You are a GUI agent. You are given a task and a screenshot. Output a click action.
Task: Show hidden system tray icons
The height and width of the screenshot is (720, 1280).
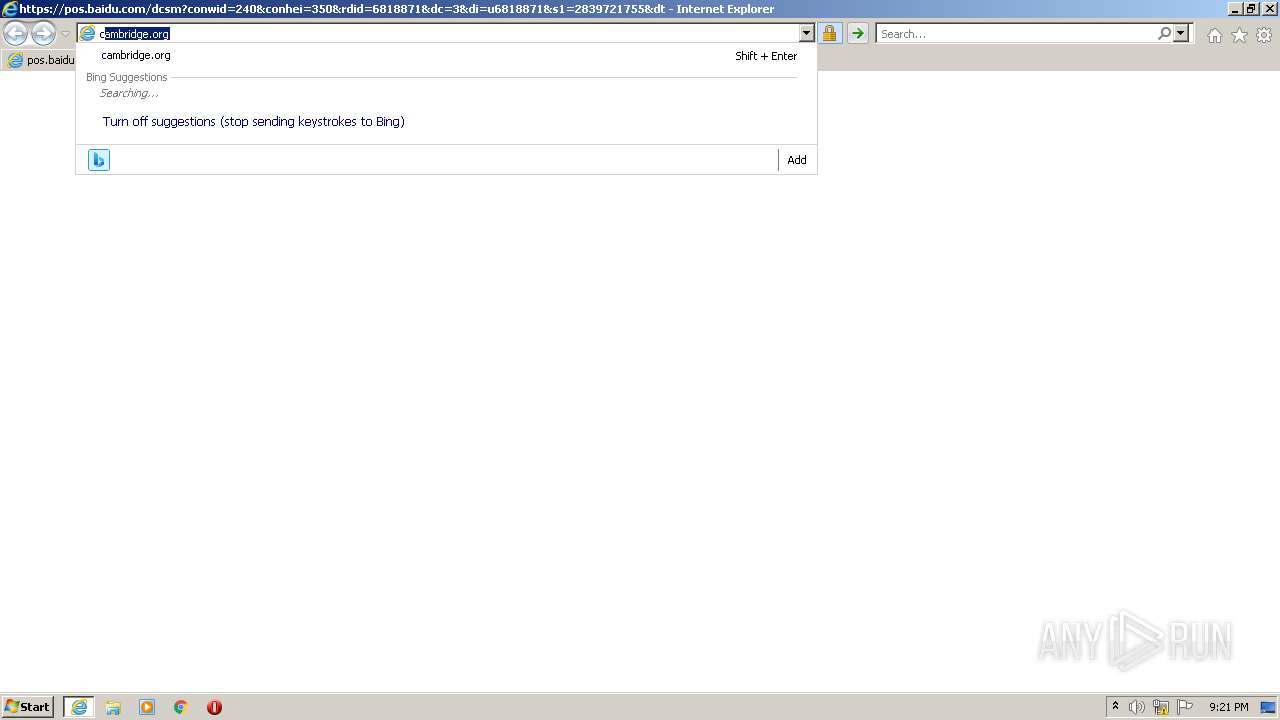(1115, 707)
